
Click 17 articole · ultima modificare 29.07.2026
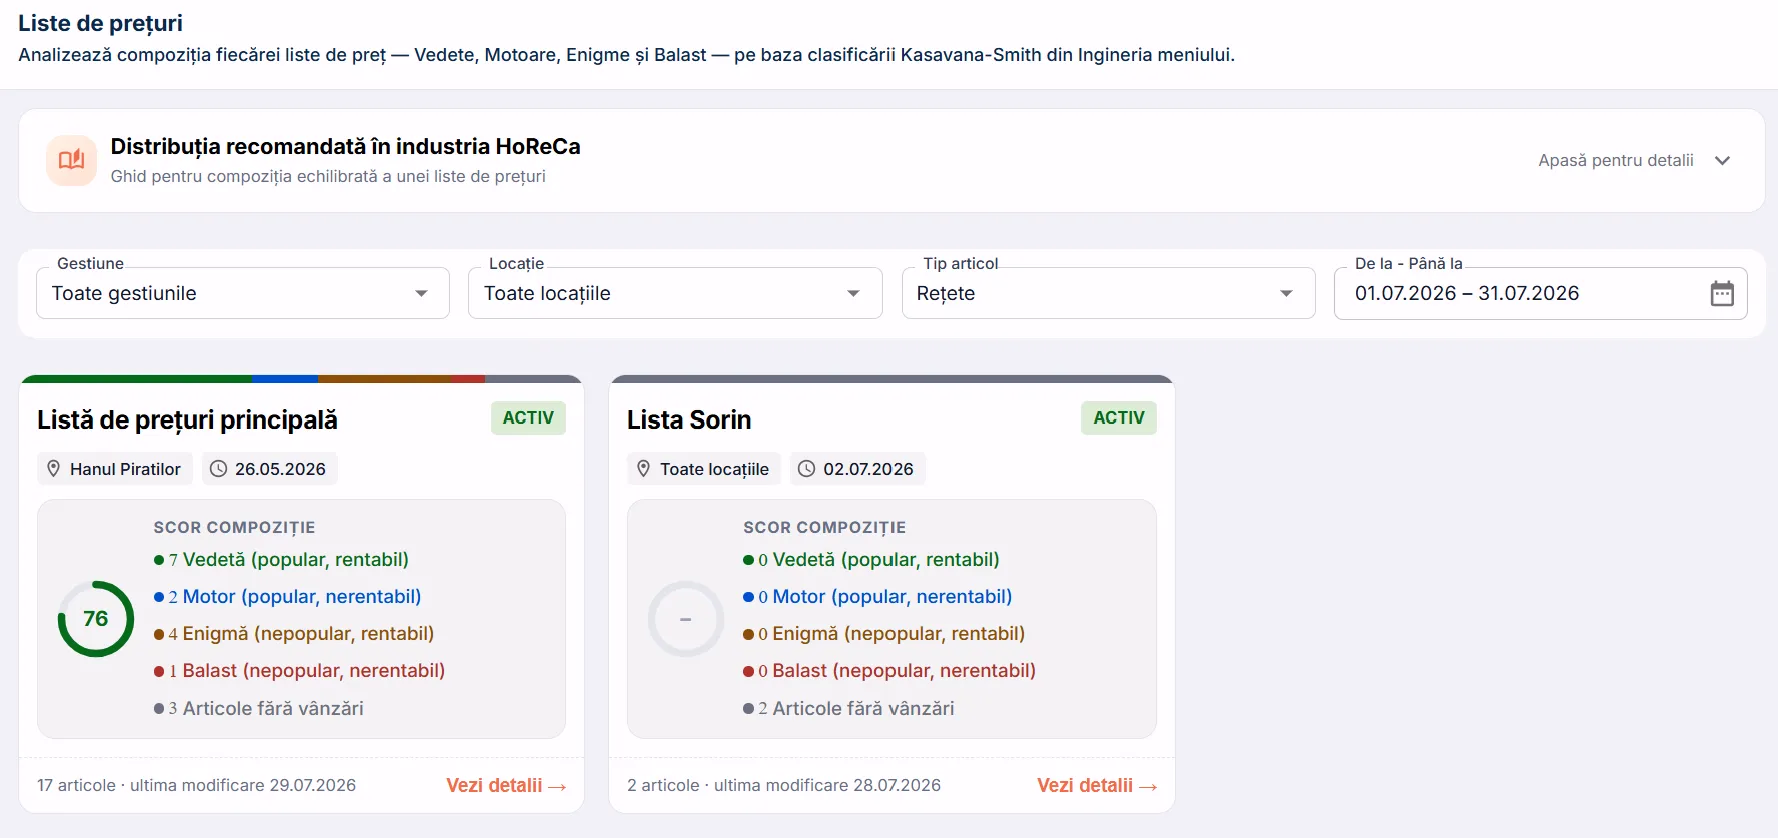click(x=196, y=785)
